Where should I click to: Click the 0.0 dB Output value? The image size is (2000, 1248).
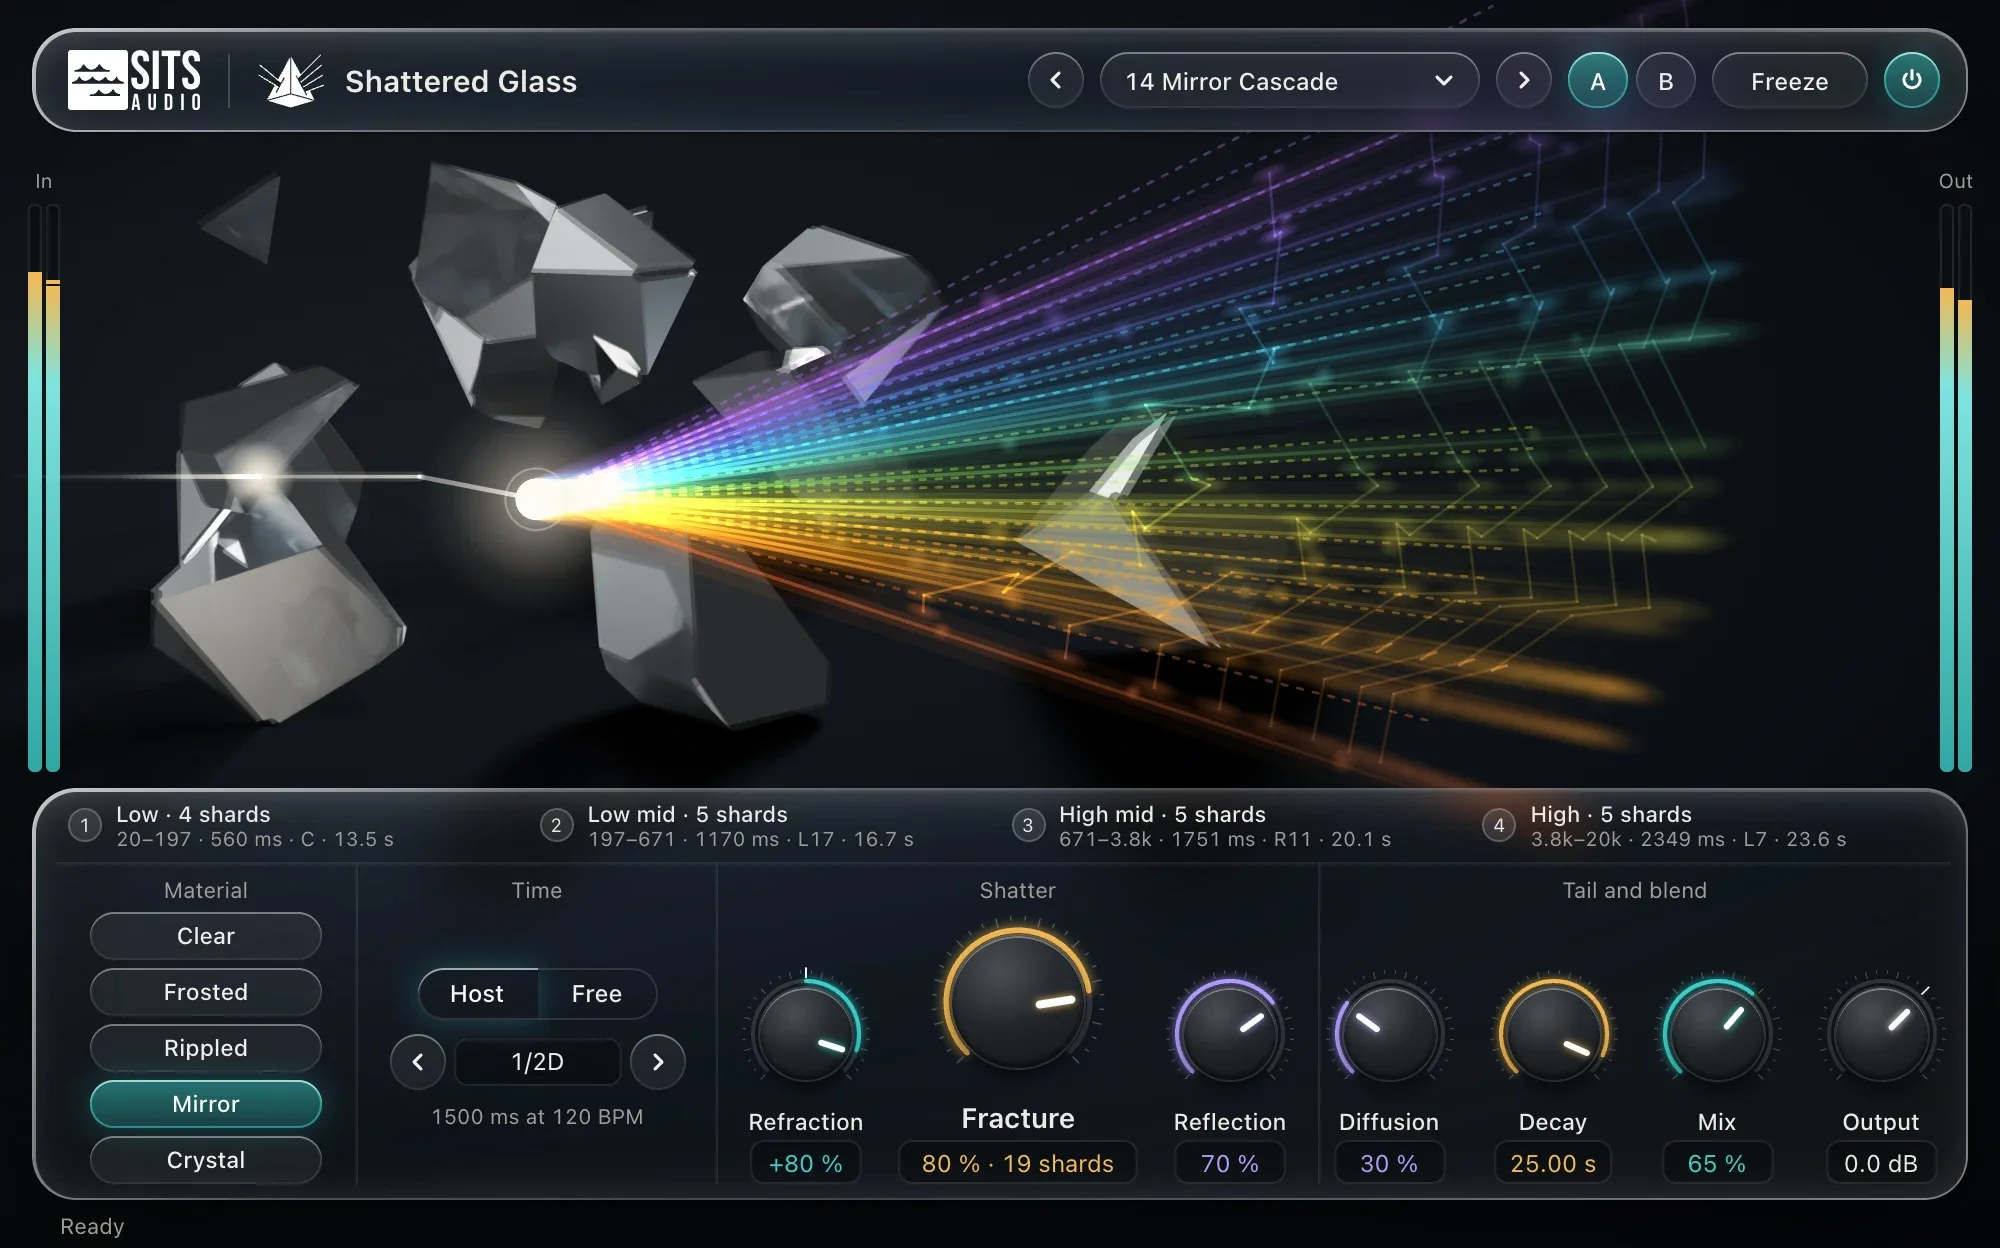pyautogui.click(x=1881, y=1163)
